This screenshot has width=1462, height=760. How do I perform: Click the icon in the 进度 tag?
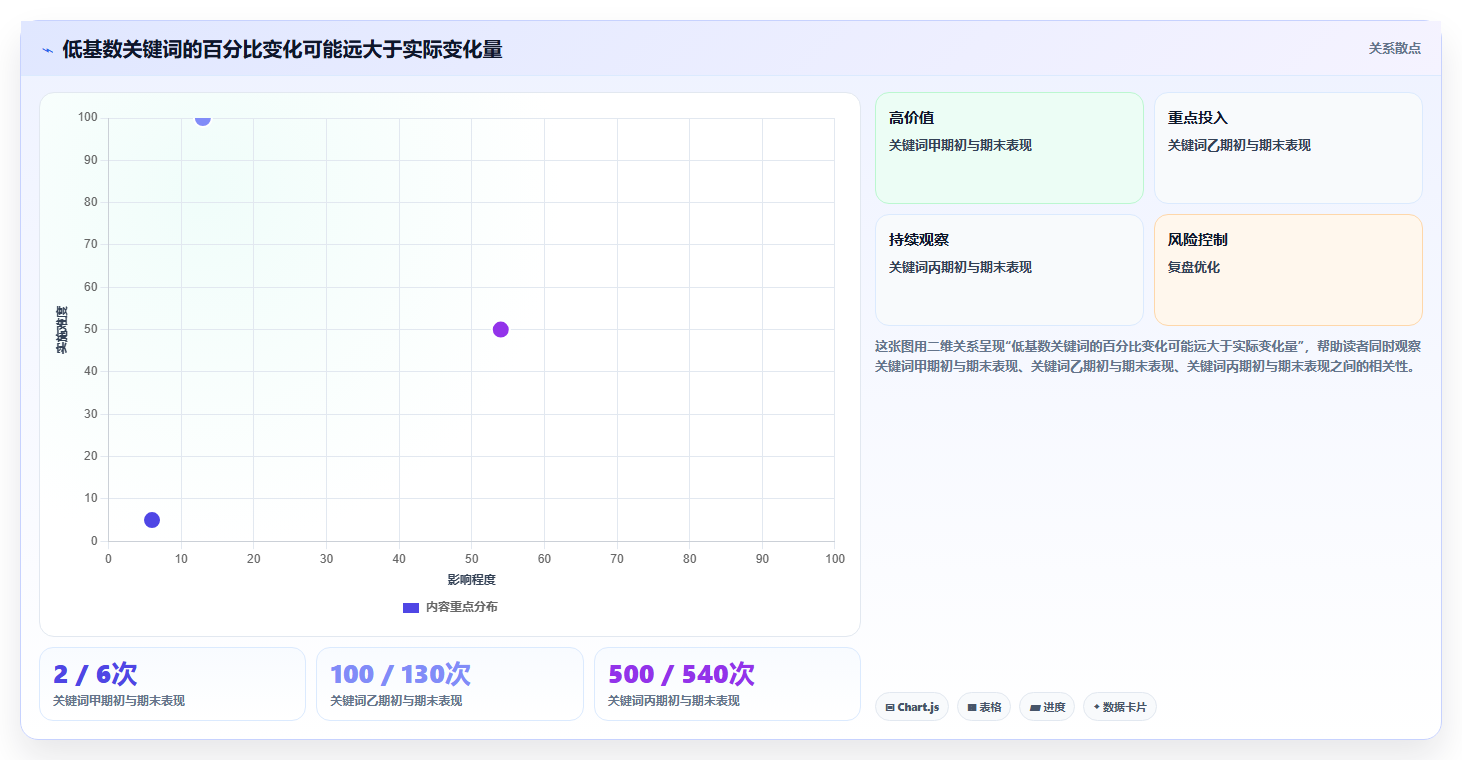(x=1035, y=707)
